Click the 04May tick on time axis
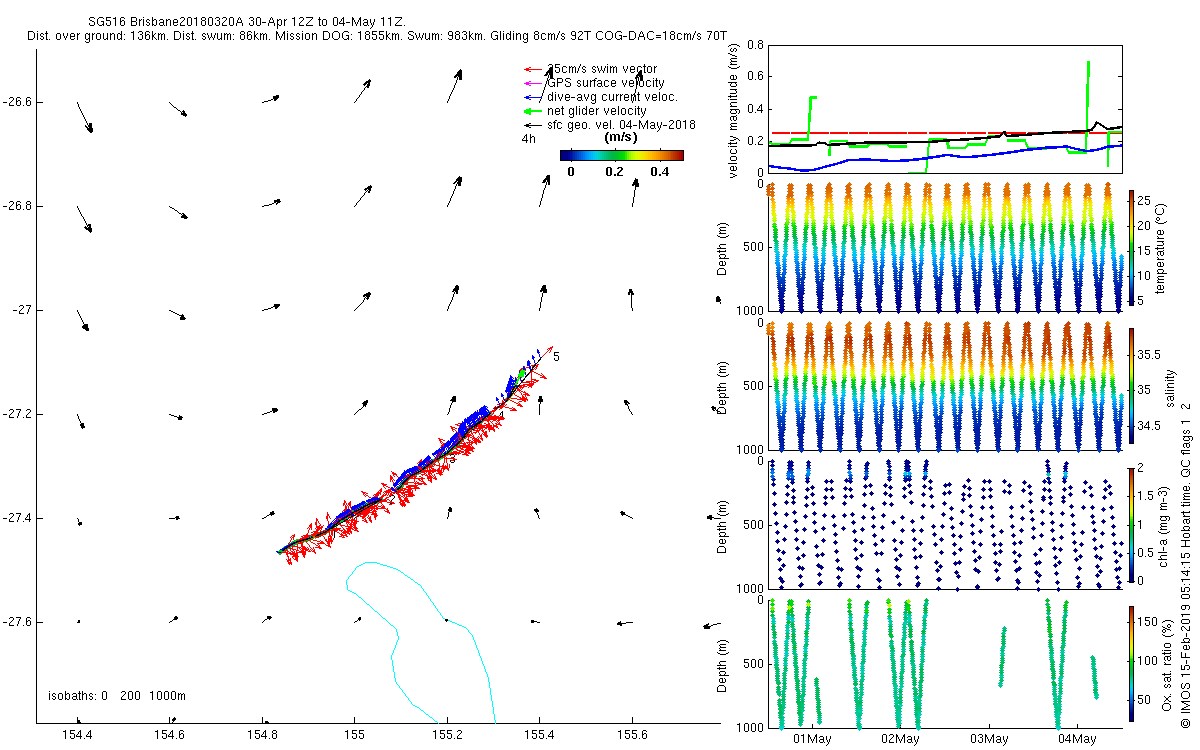The width and height of the screenshot is (1200, 750). (1077, 739)
